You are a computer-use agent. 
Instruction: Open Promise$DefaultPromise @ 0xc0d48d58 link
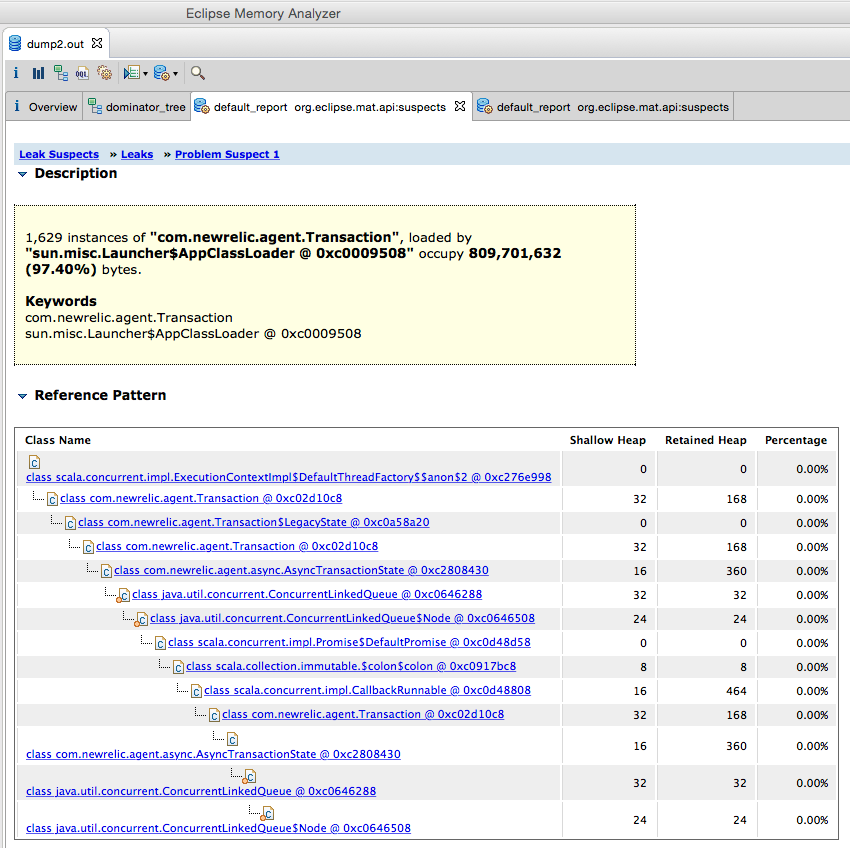(x=349, y=642)
